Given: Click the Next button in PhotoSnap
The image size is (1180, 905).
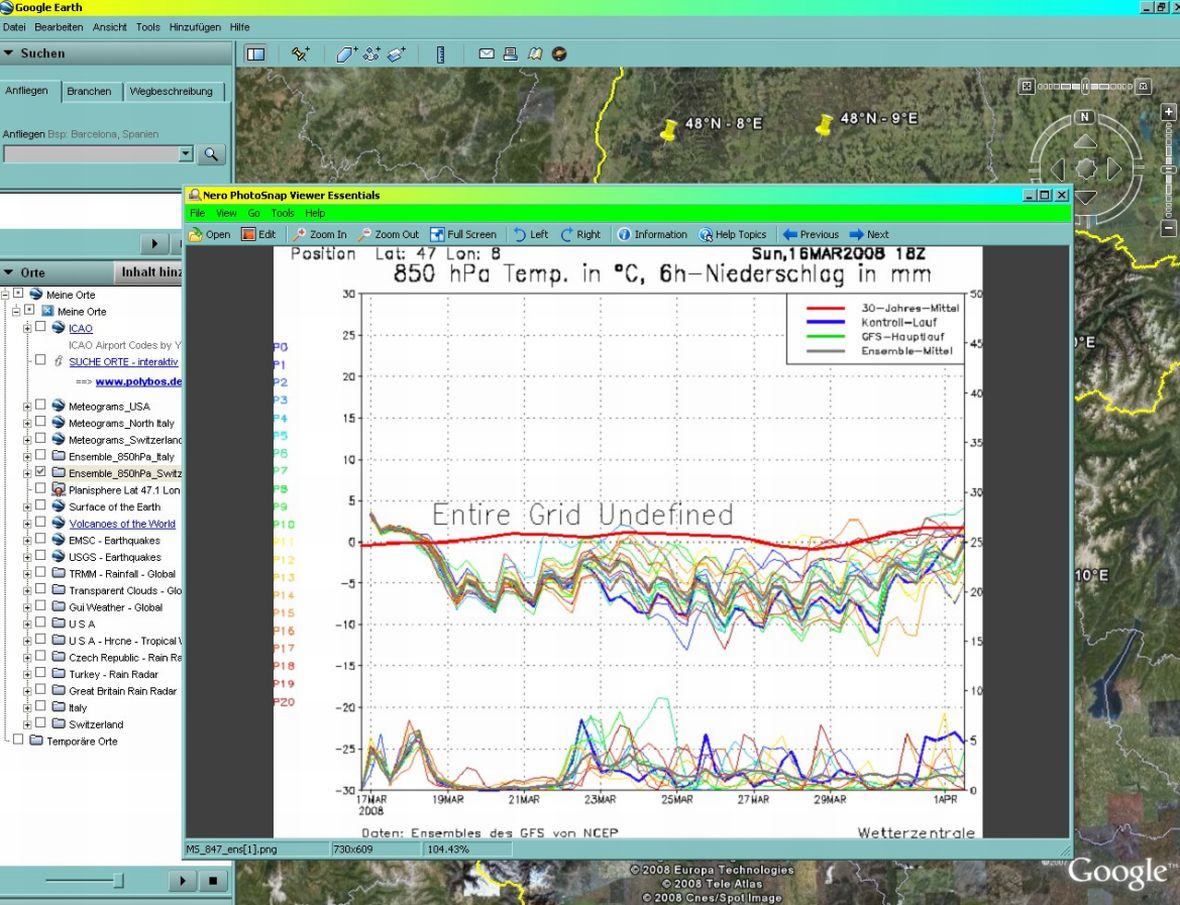Looking at the screenshot, I should coord(868,234).
